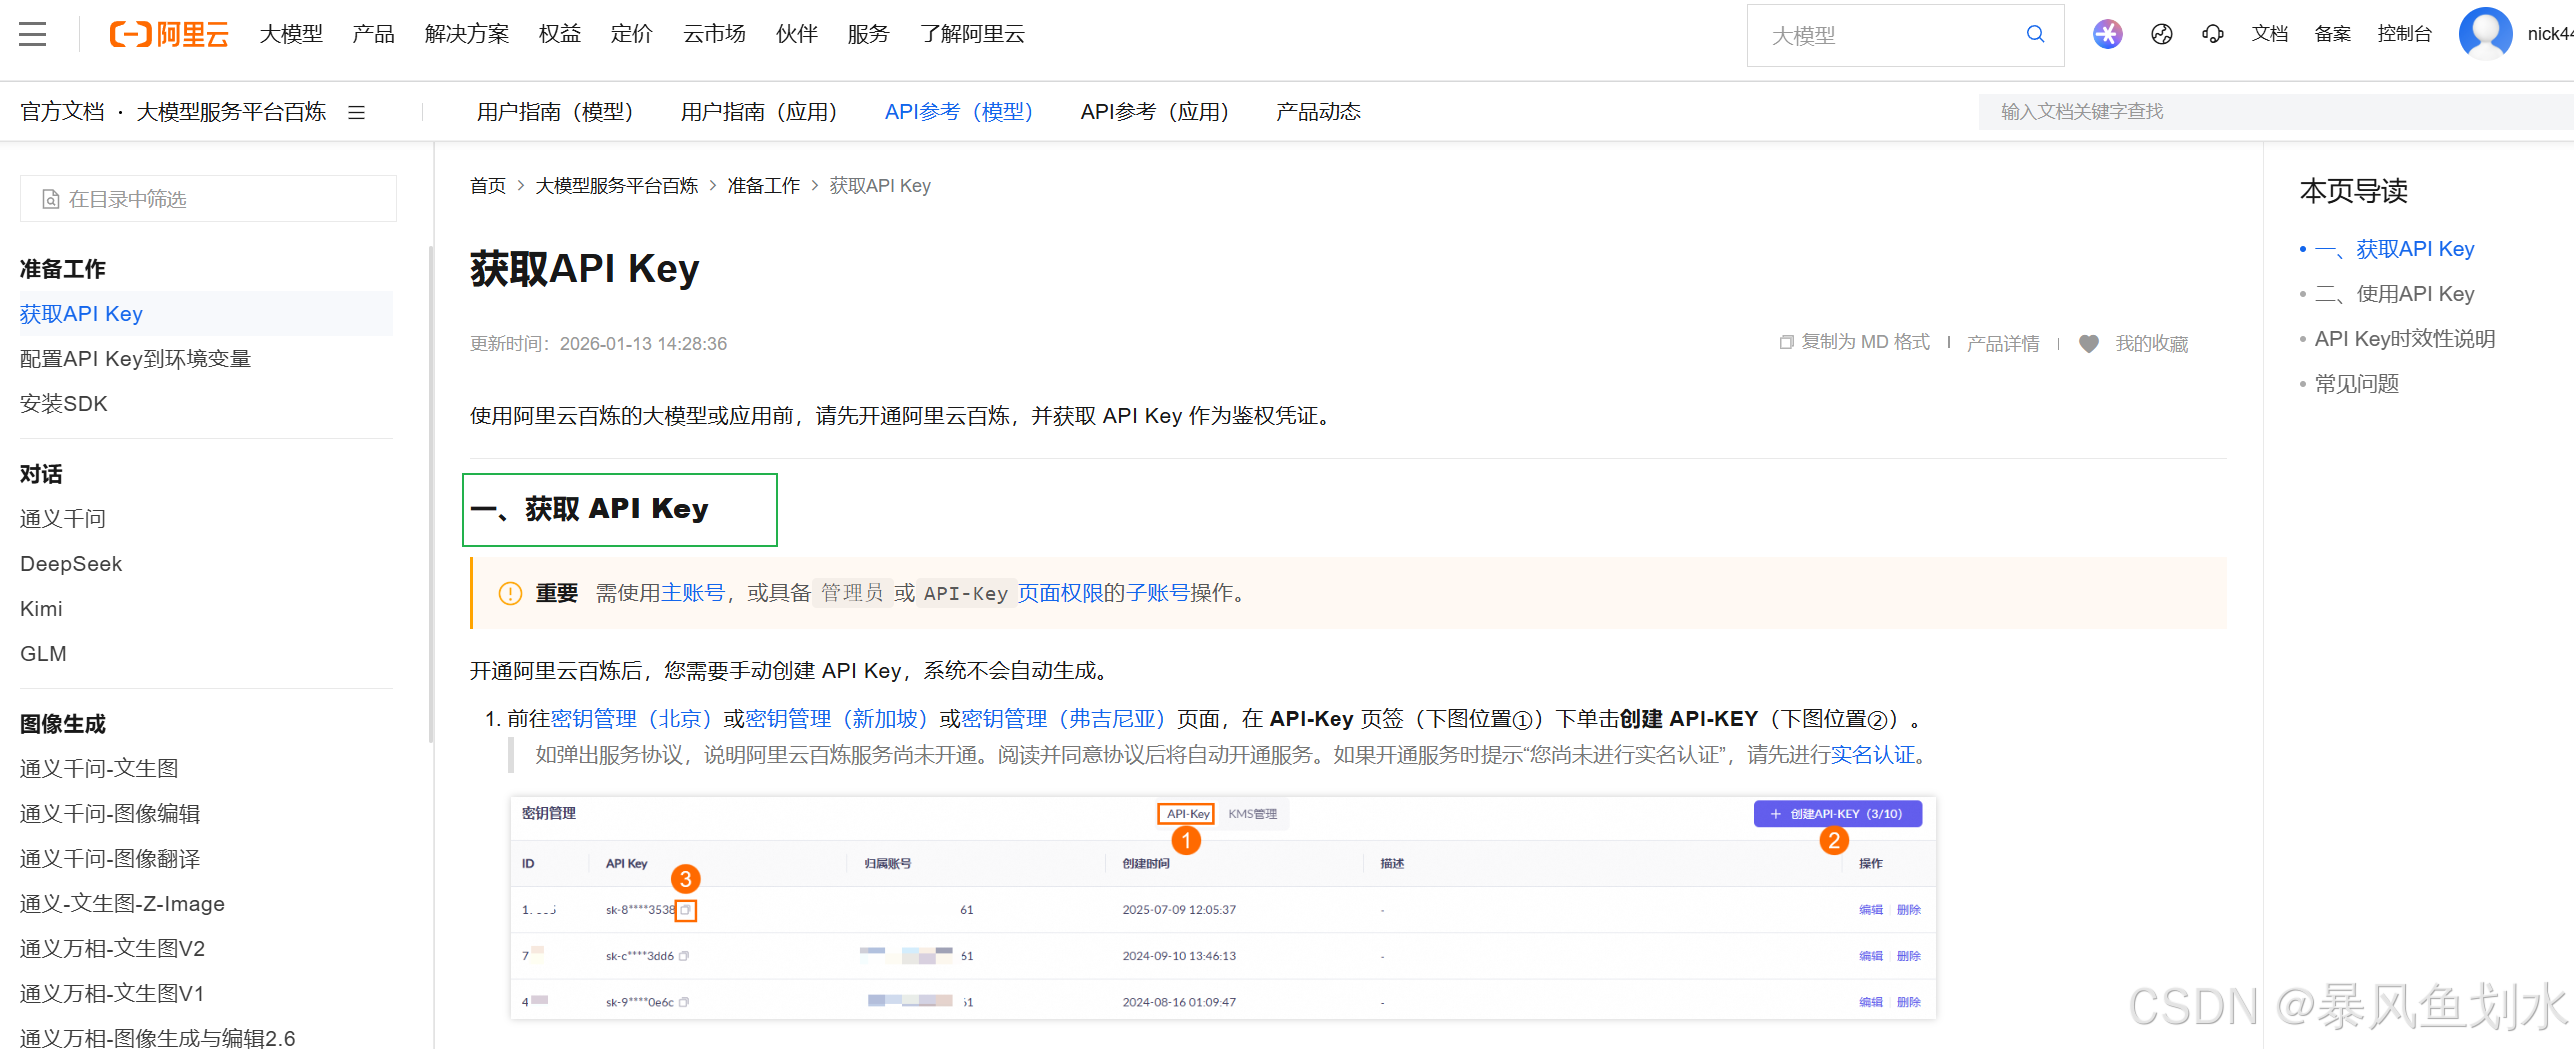This screenshot has width=2574, height=1049.
Task: Open 配置API Key到环境变量 in sidebar
Action: [135, 359]
